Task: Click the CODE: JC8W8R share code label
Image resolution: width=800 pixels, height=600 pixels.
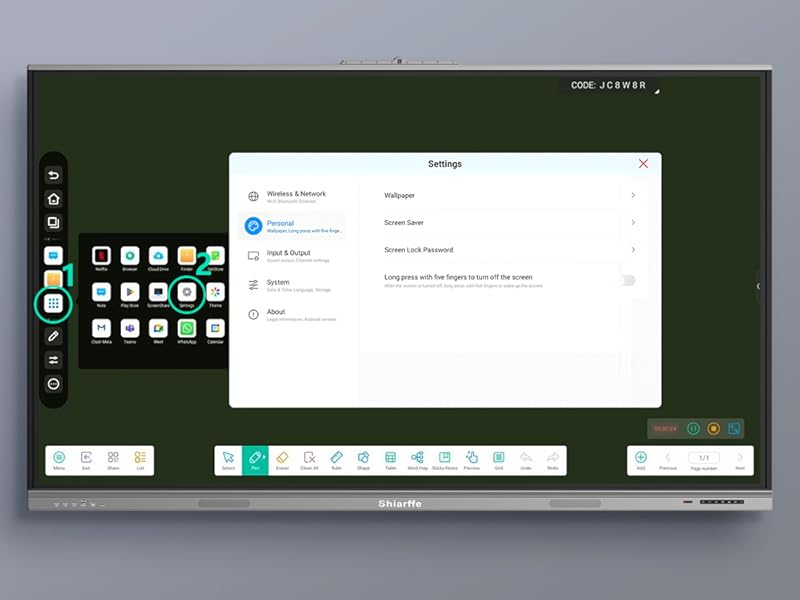Action: click(608, 85)
